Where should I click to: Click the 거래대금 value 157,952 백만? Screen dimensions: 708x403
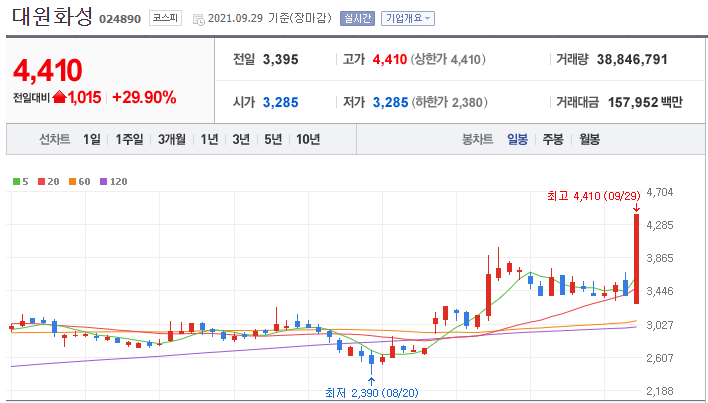pyautogui.click(x=645, y=102)
